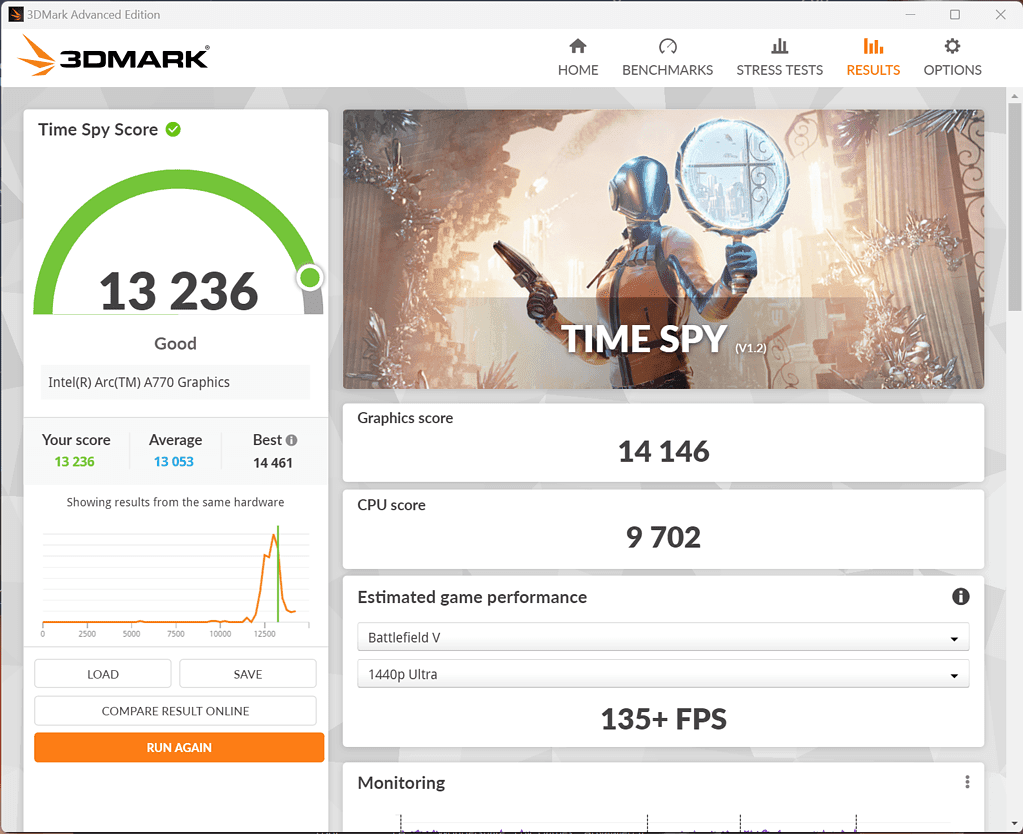Open the Monitoring three-dot menu
Screen dimensions: 1023x834
(967, 782)
